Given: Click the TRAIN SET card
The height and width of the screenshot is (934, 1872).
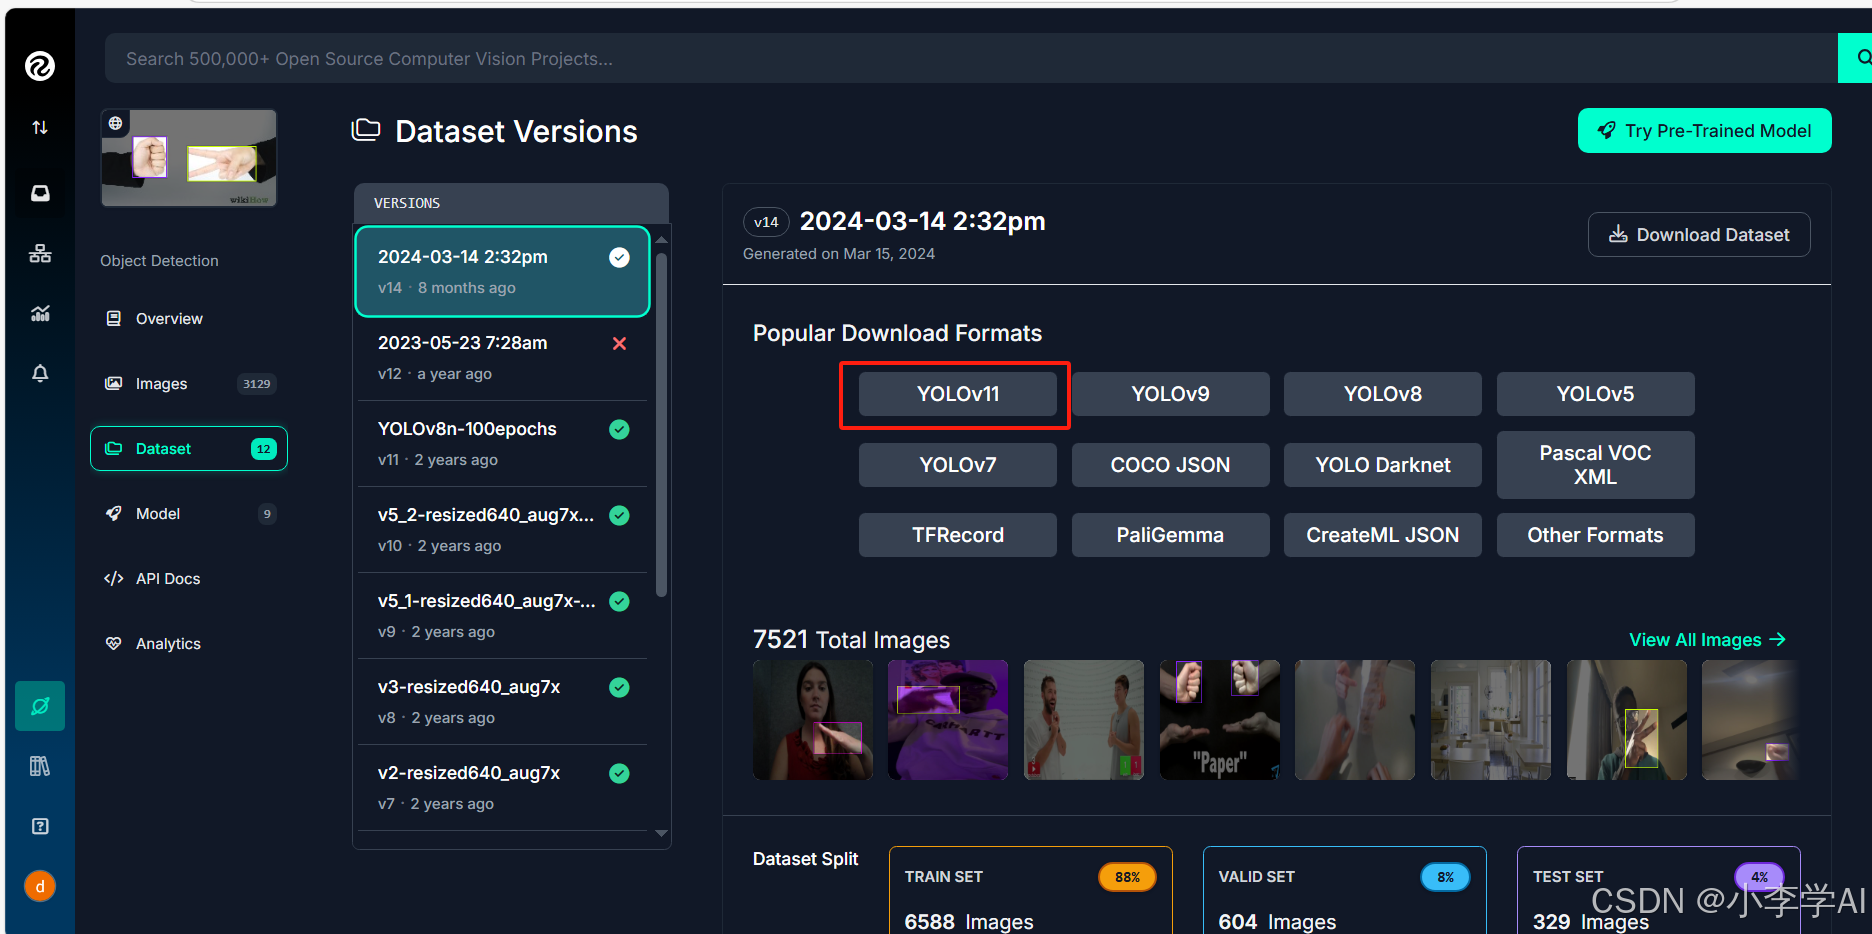Looking at the screenshot, I should pyautogui.click(x=1031, y=891).
